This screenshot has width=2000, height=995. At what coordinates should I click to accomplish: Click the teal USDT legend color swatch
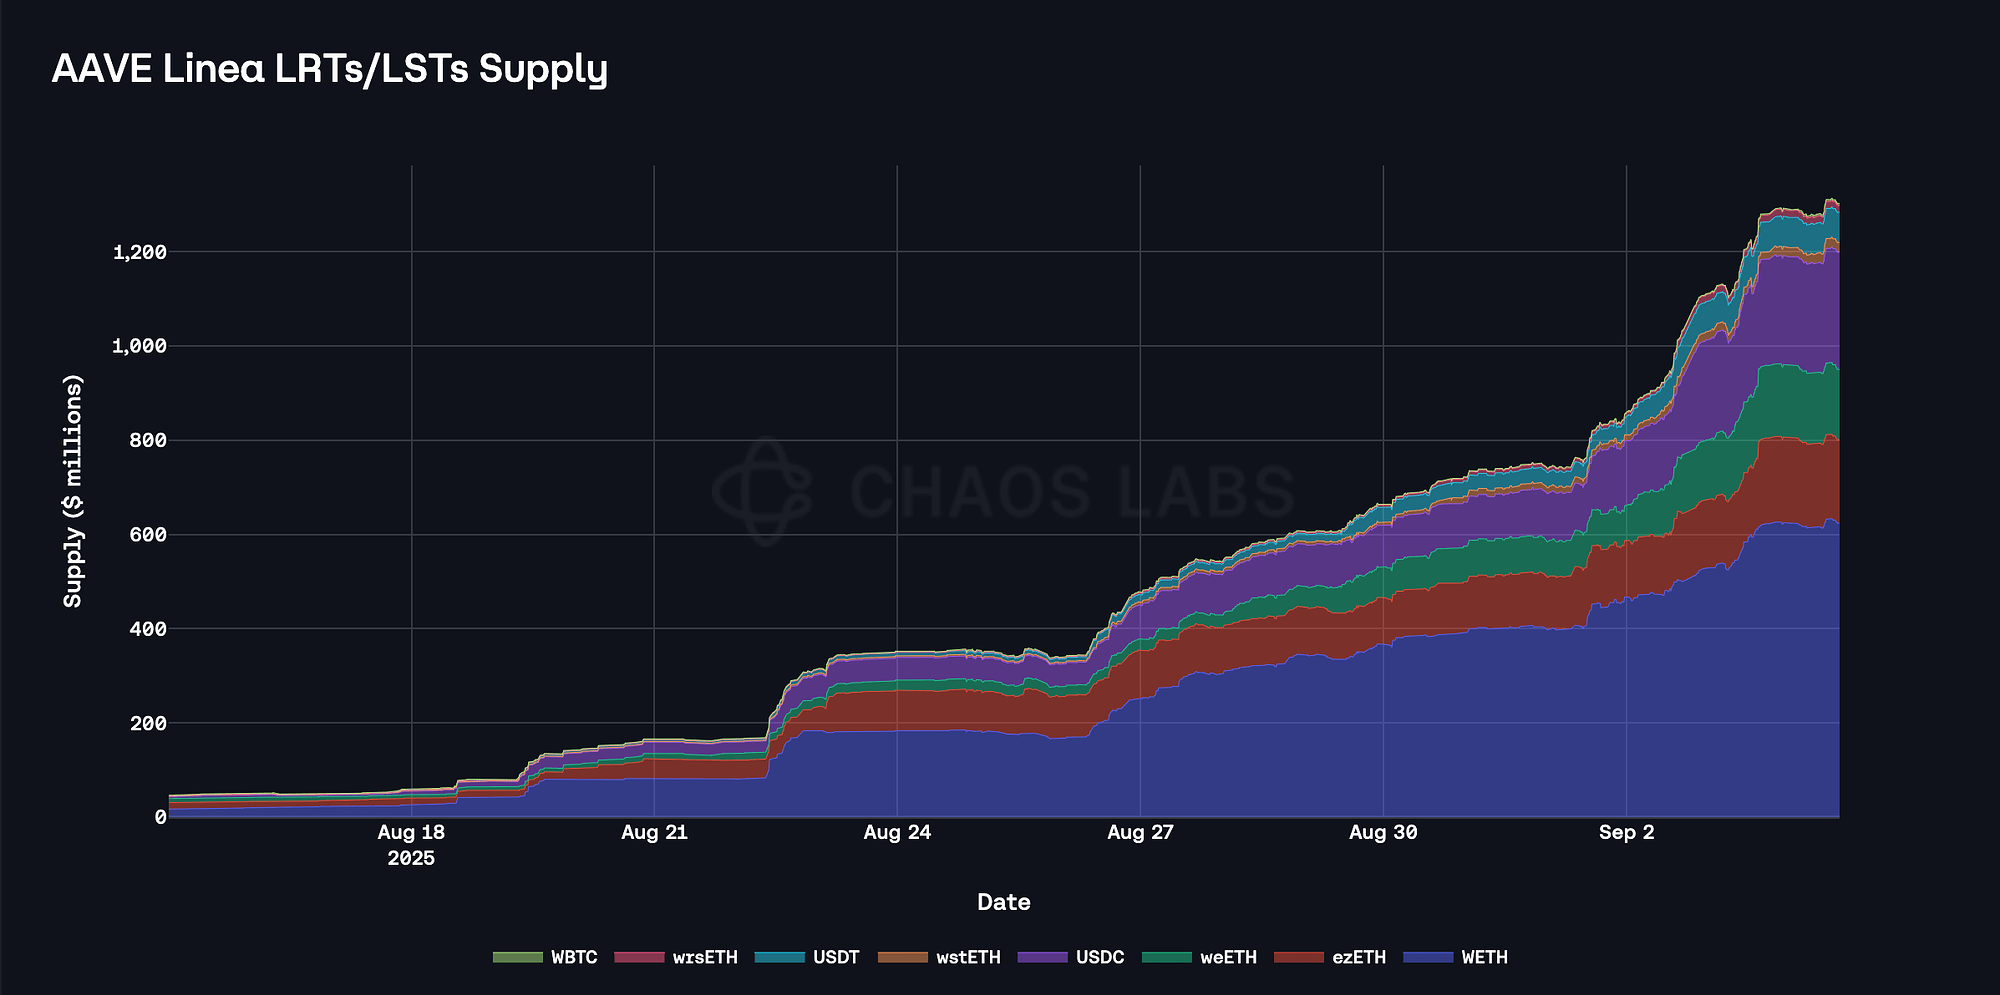click(780, 957)
